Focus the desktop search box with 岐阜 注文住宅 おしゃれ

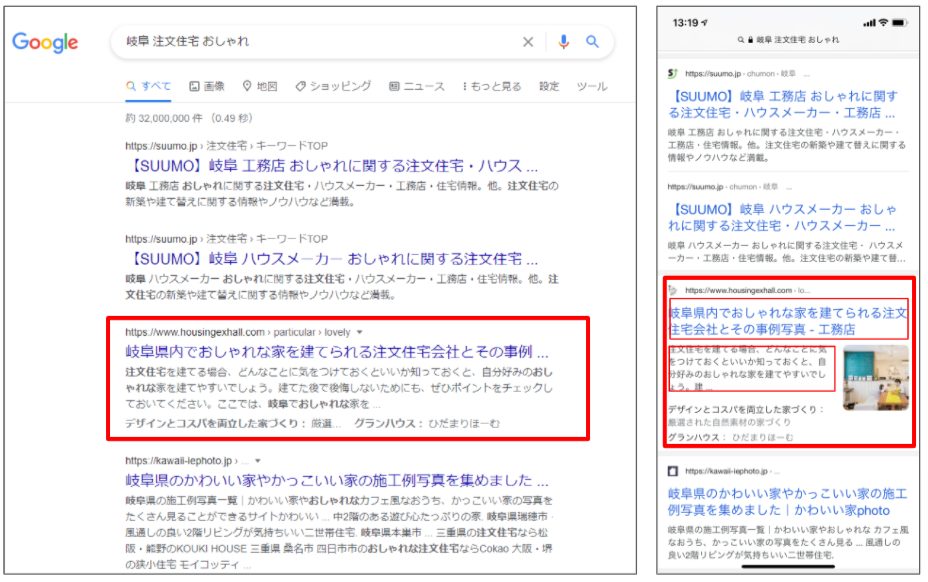(361, 42)
